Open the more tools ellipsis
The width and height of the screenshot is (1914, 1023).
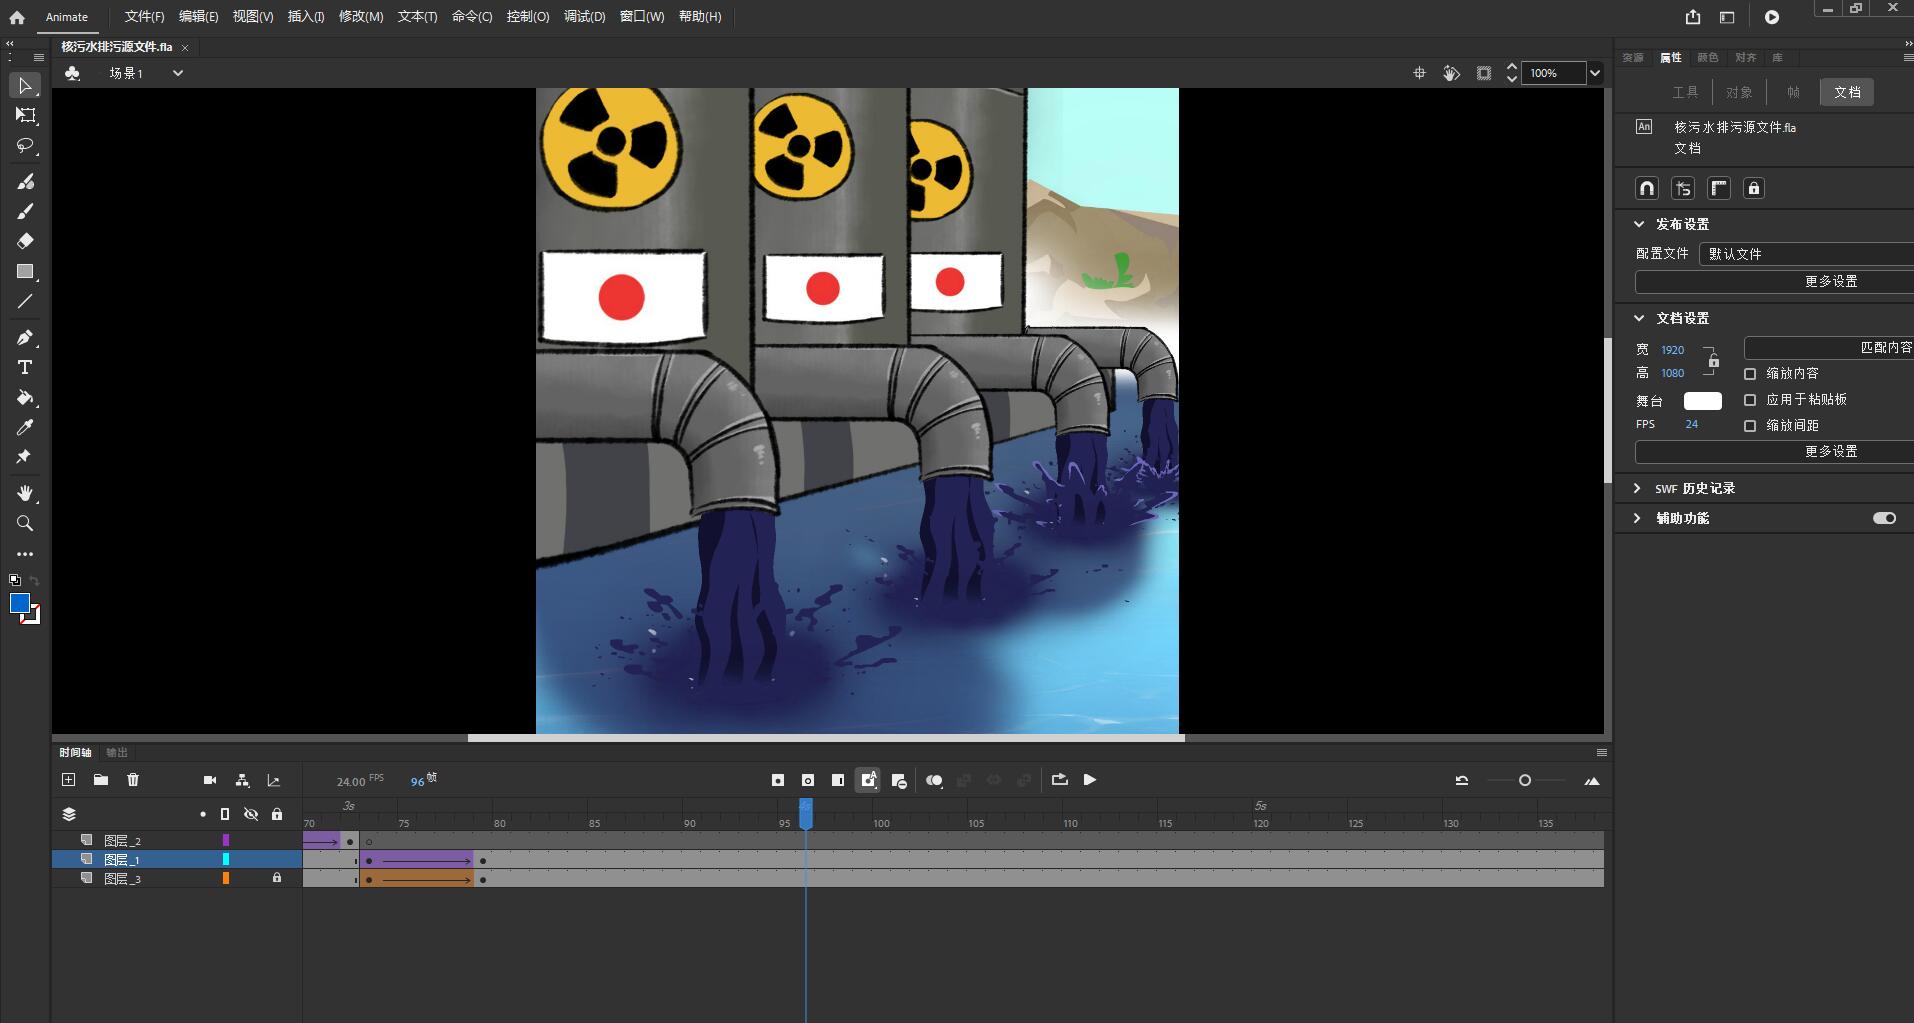click(x=25, y=553)
